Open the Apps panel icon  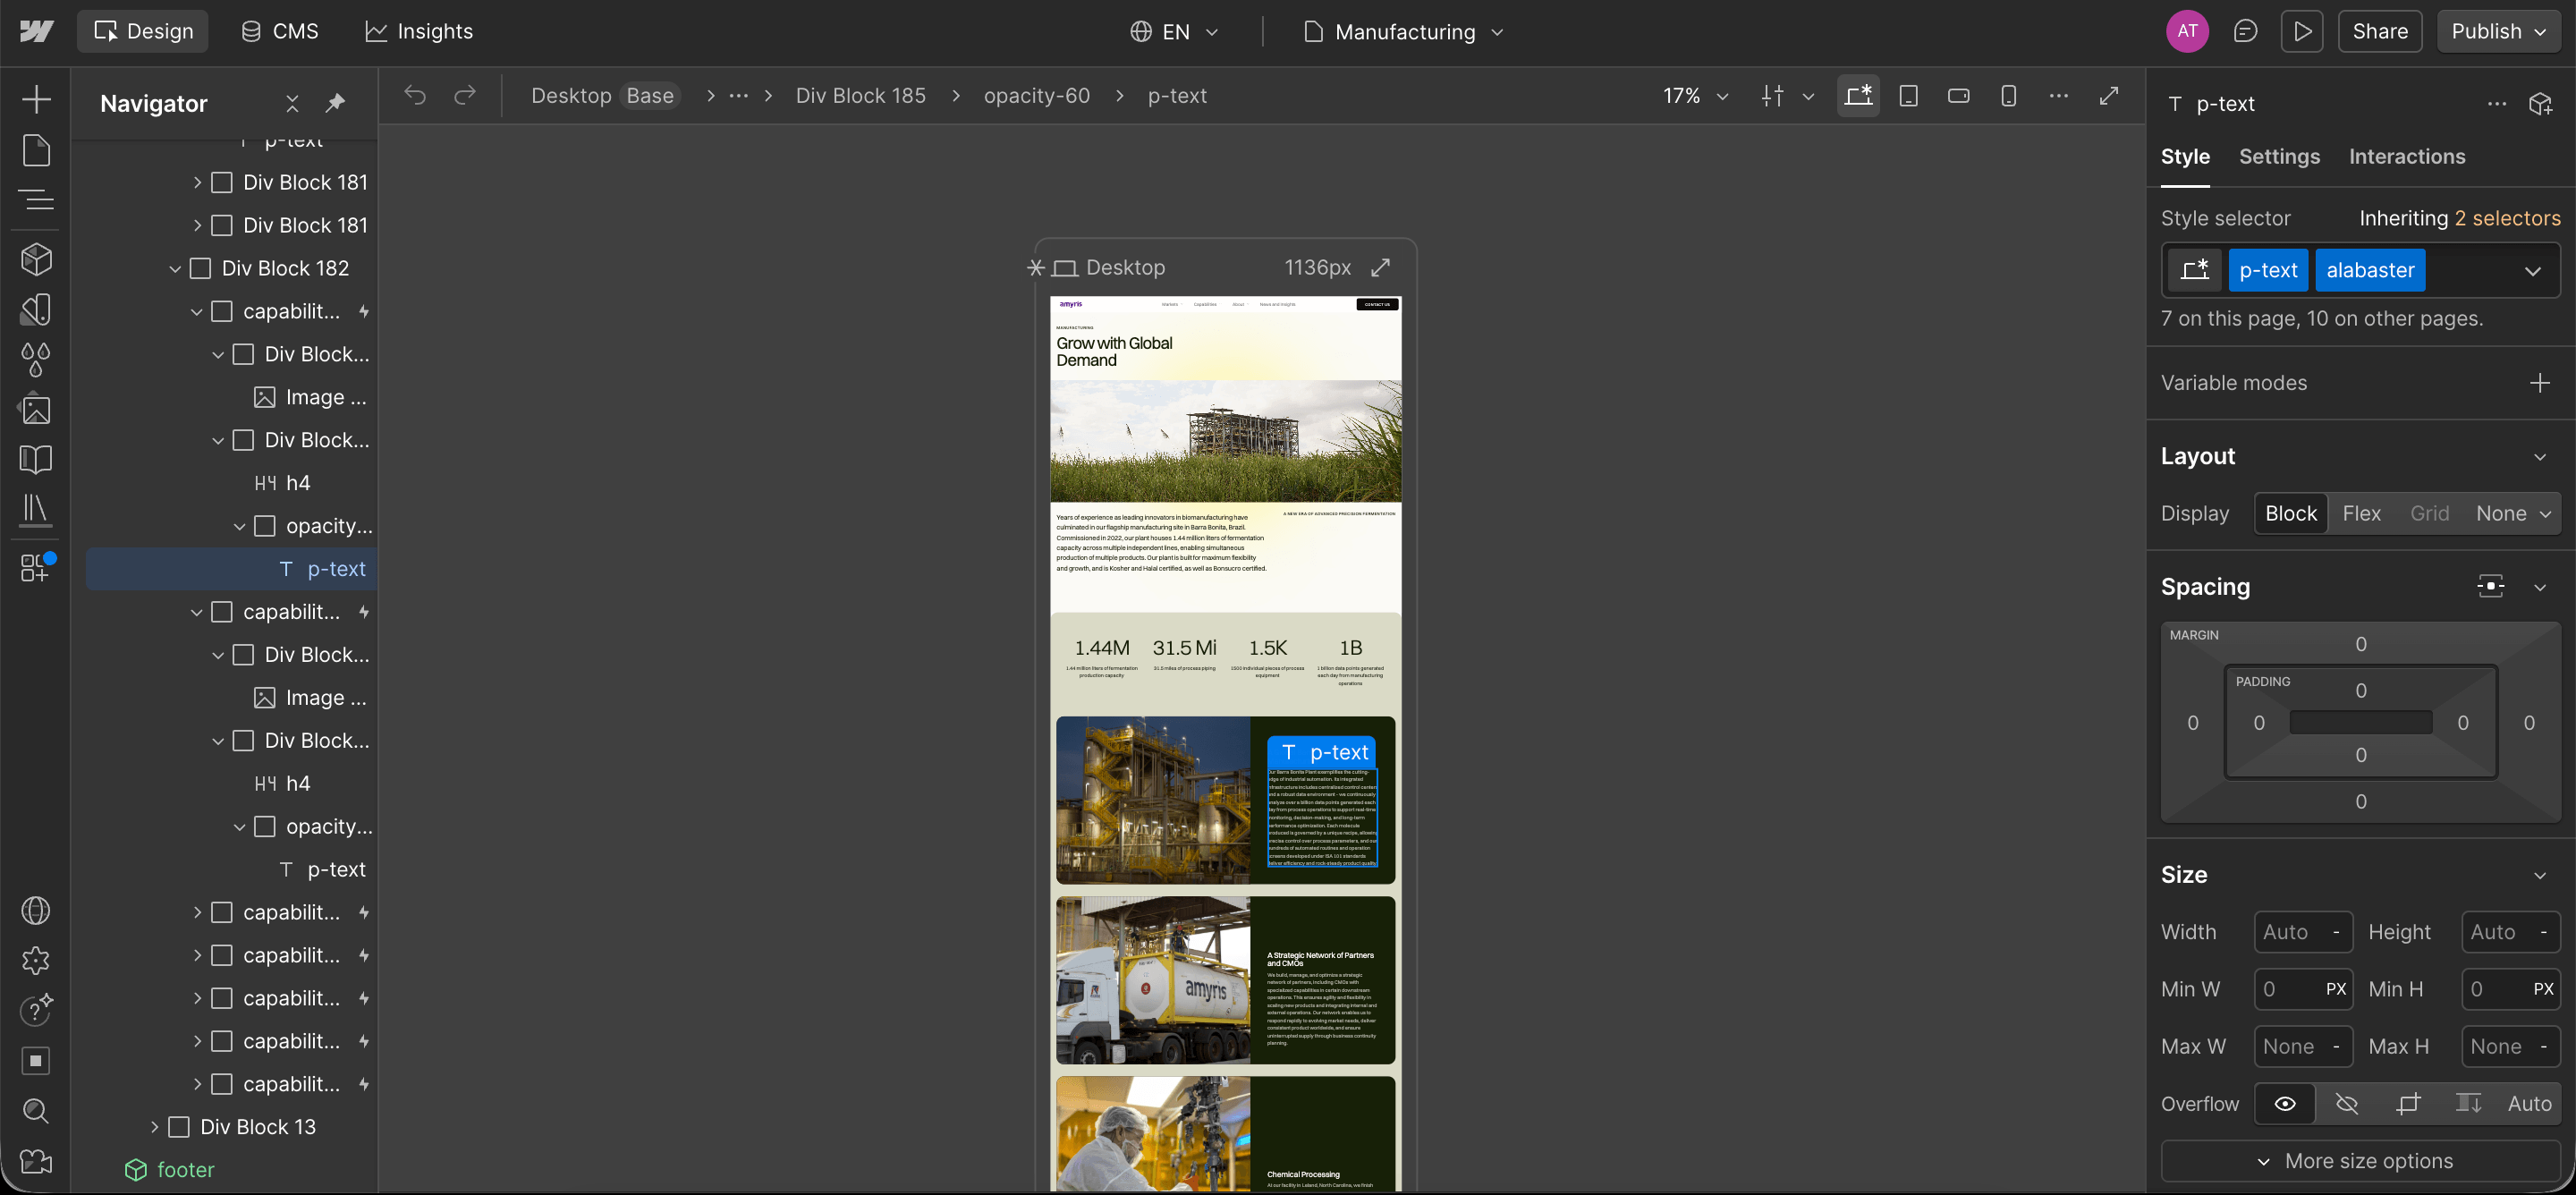pyautogui.click(x=36, y=566)
